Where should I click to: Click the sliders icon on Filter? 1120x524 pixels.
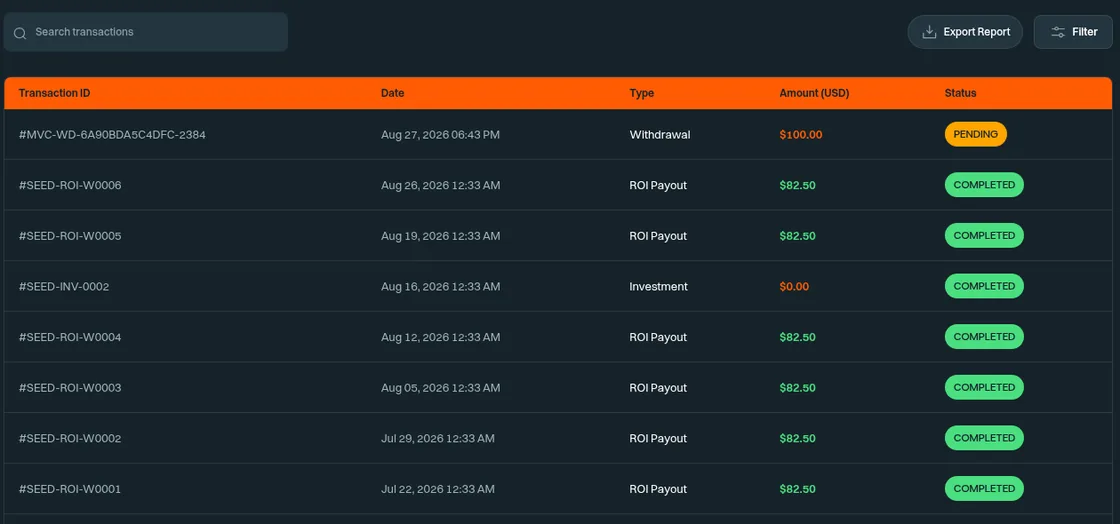(1059, 32)
